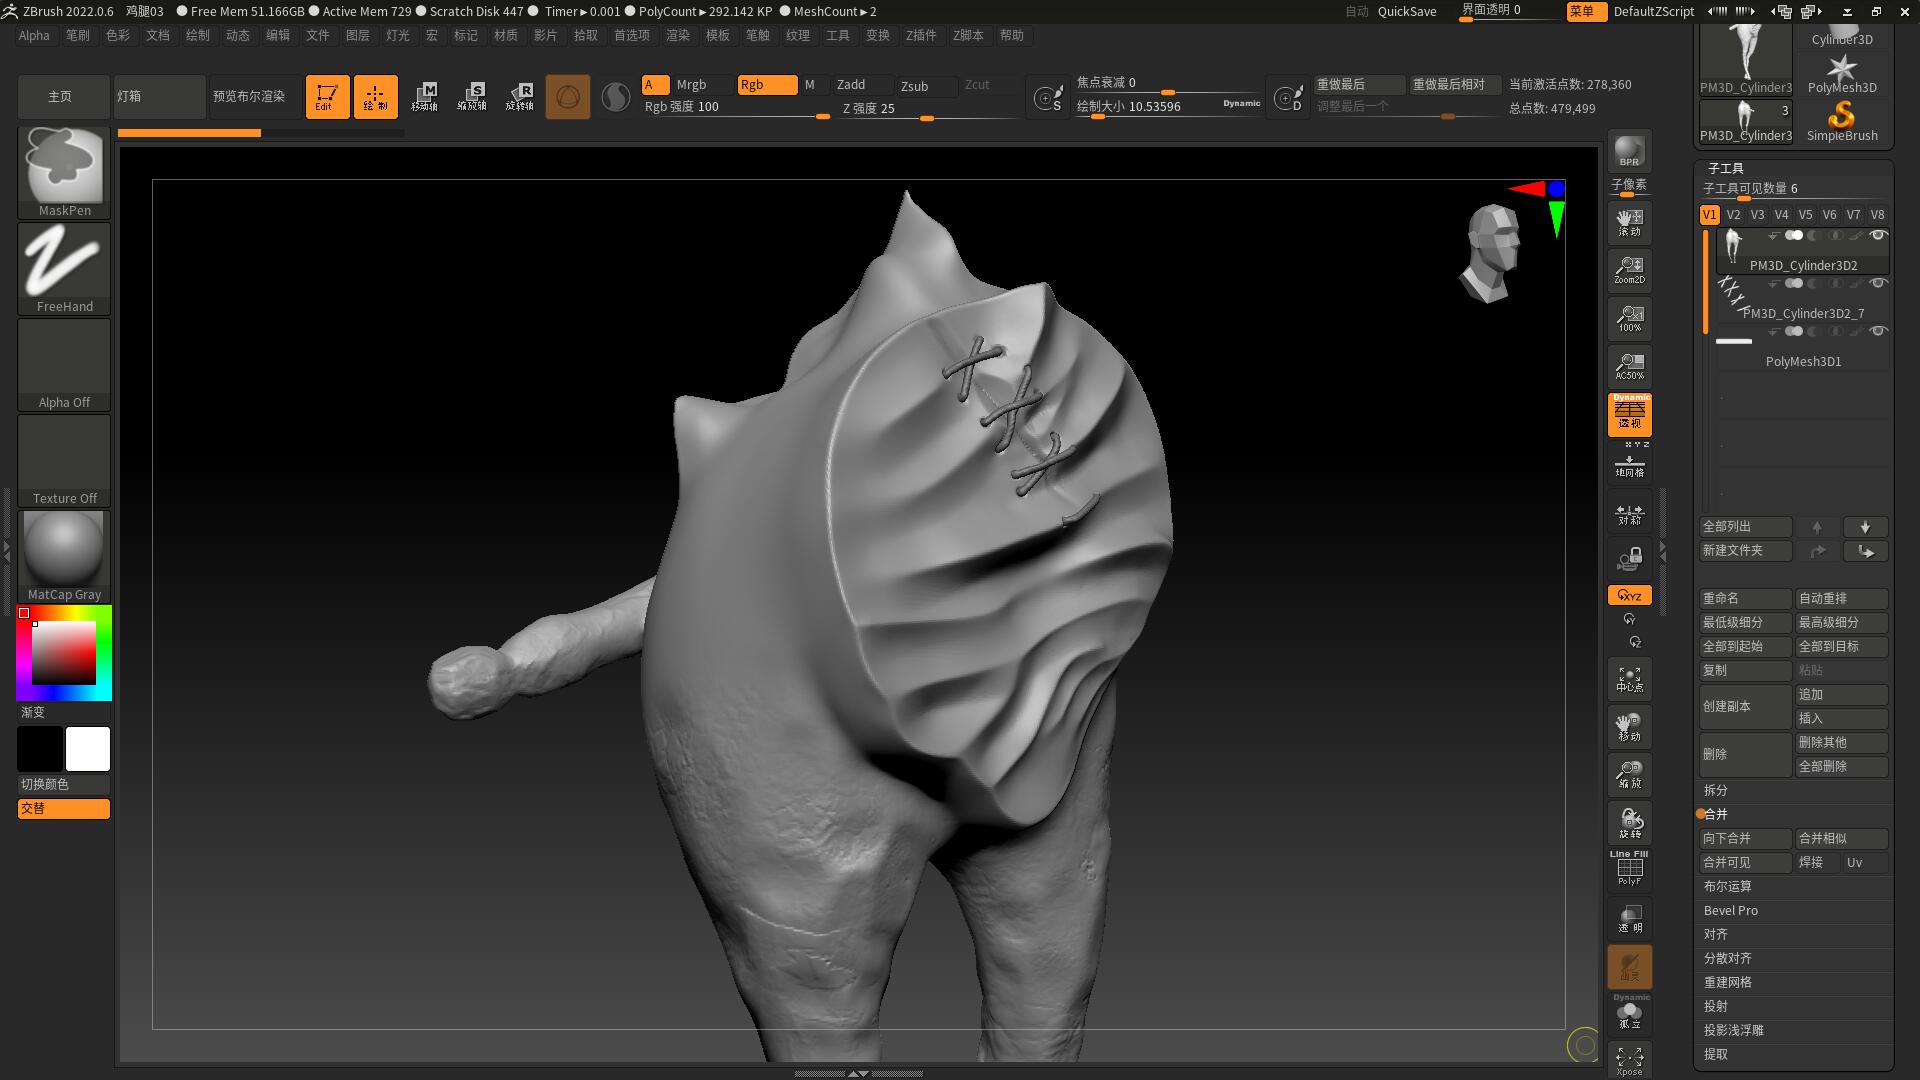Hide the PM3D_Cylinder3D2 subtool eye icon

click(x=1879, y=235)
